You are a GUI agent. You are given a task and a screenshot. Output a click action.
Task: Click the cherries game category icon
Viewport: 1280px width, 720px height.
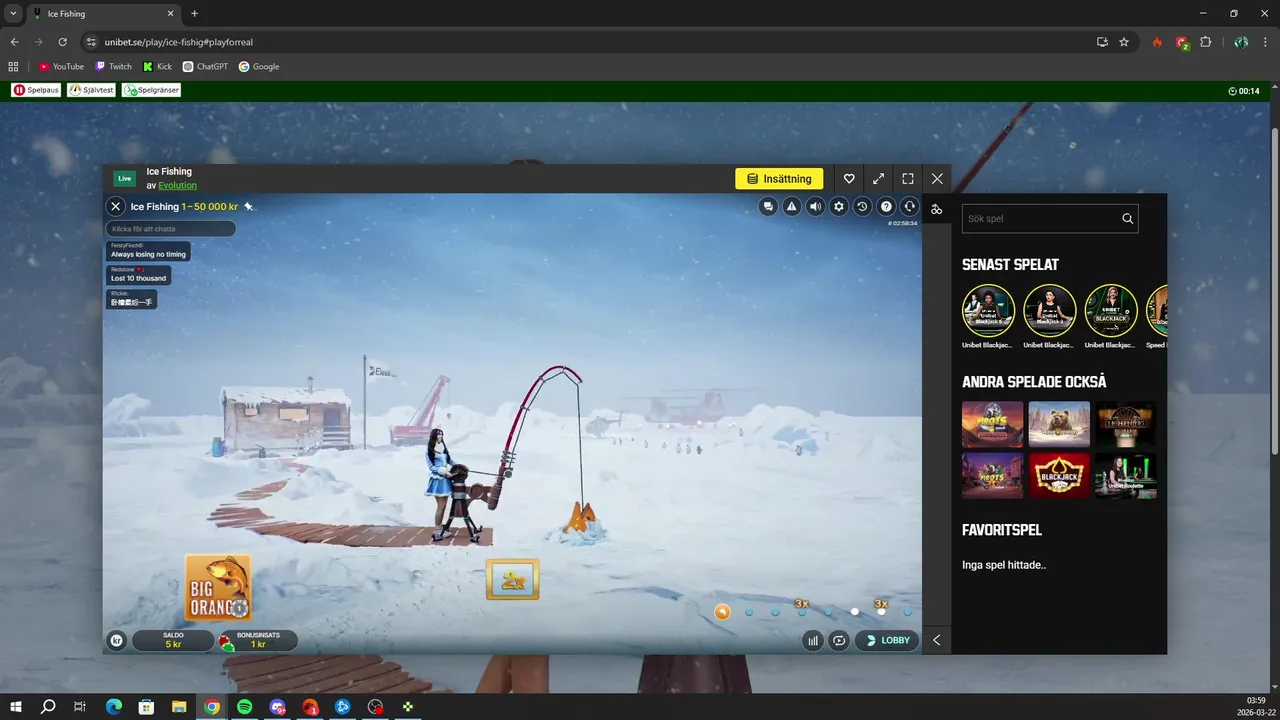937,209
